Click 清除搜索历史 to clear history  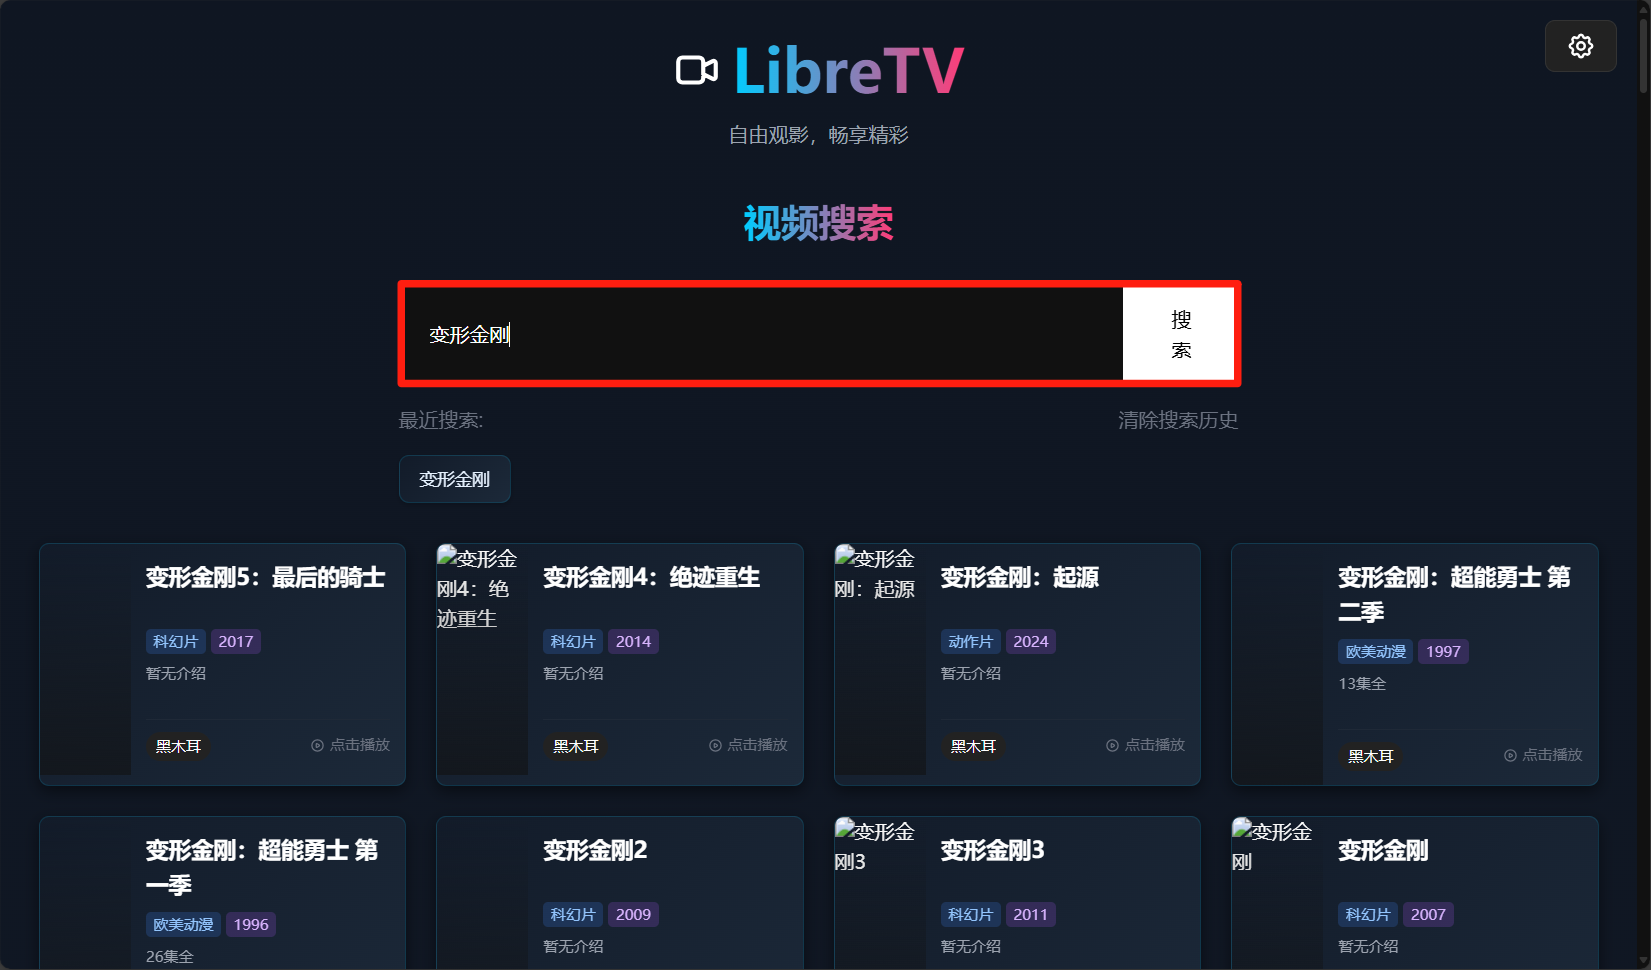coord(1178,420)
